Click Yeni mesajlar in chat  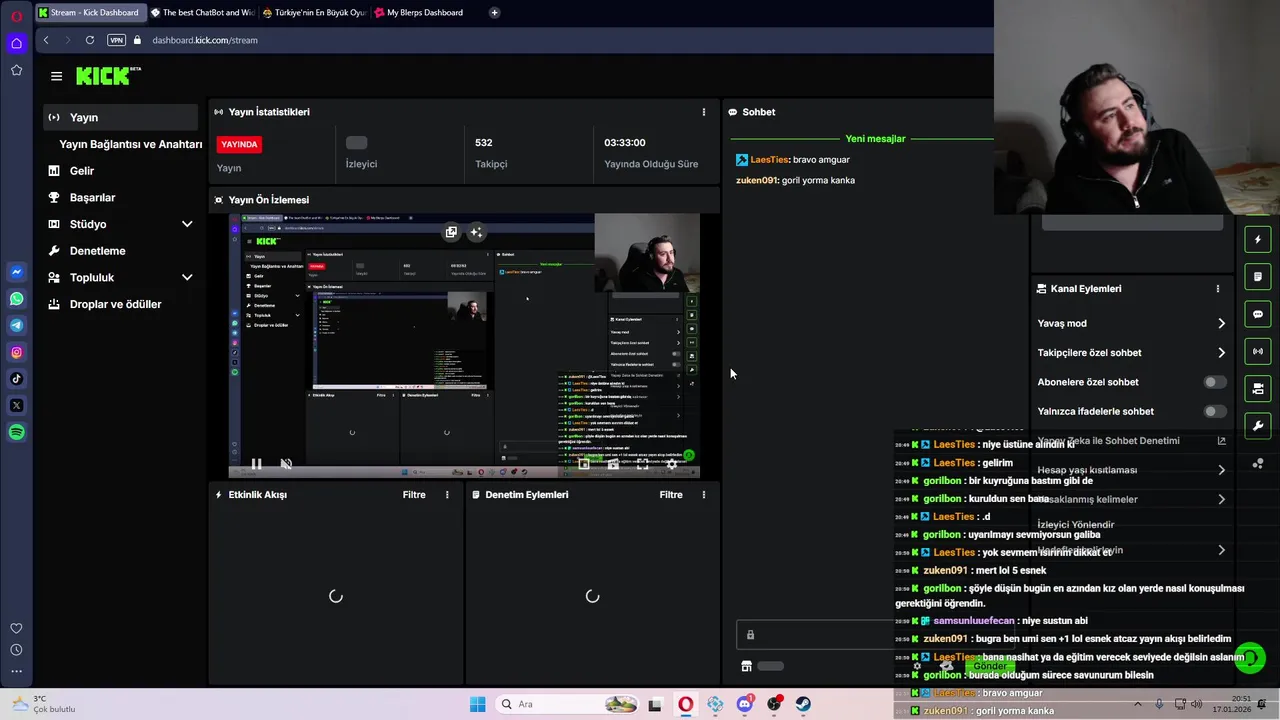coord(875,139)
